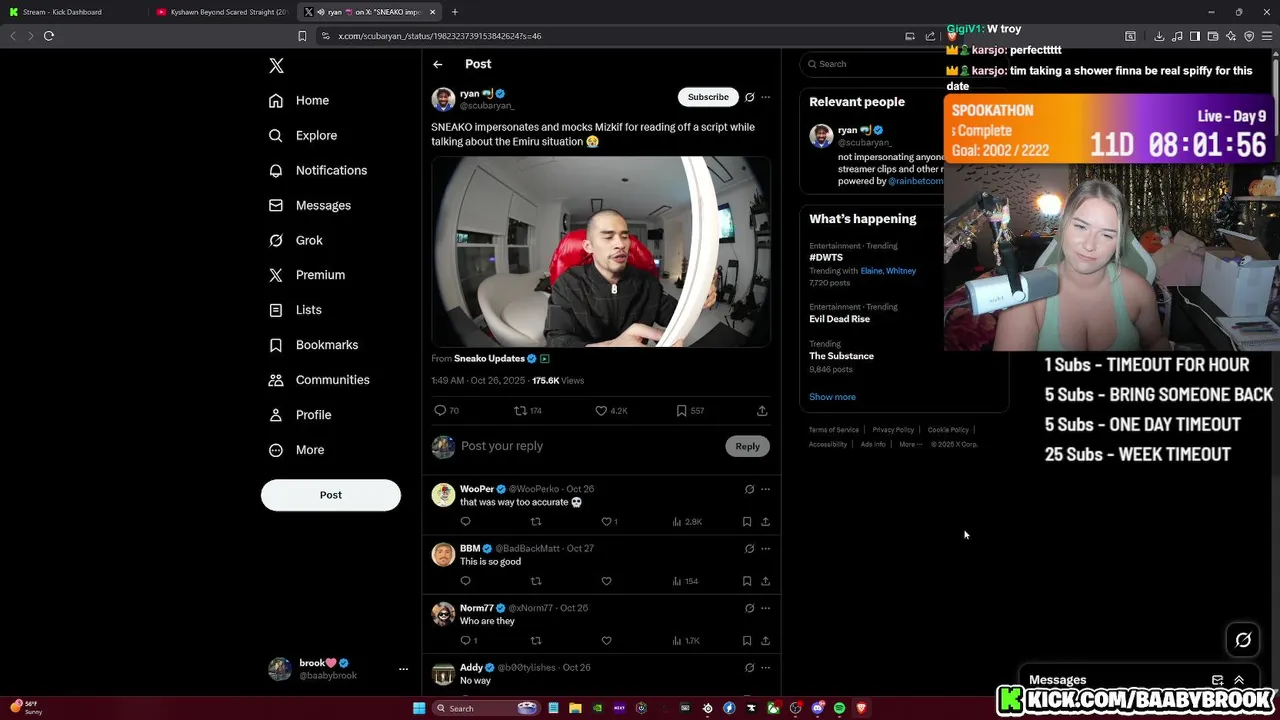
Task: Open Lists in sidebar
Action: (295, 310)
